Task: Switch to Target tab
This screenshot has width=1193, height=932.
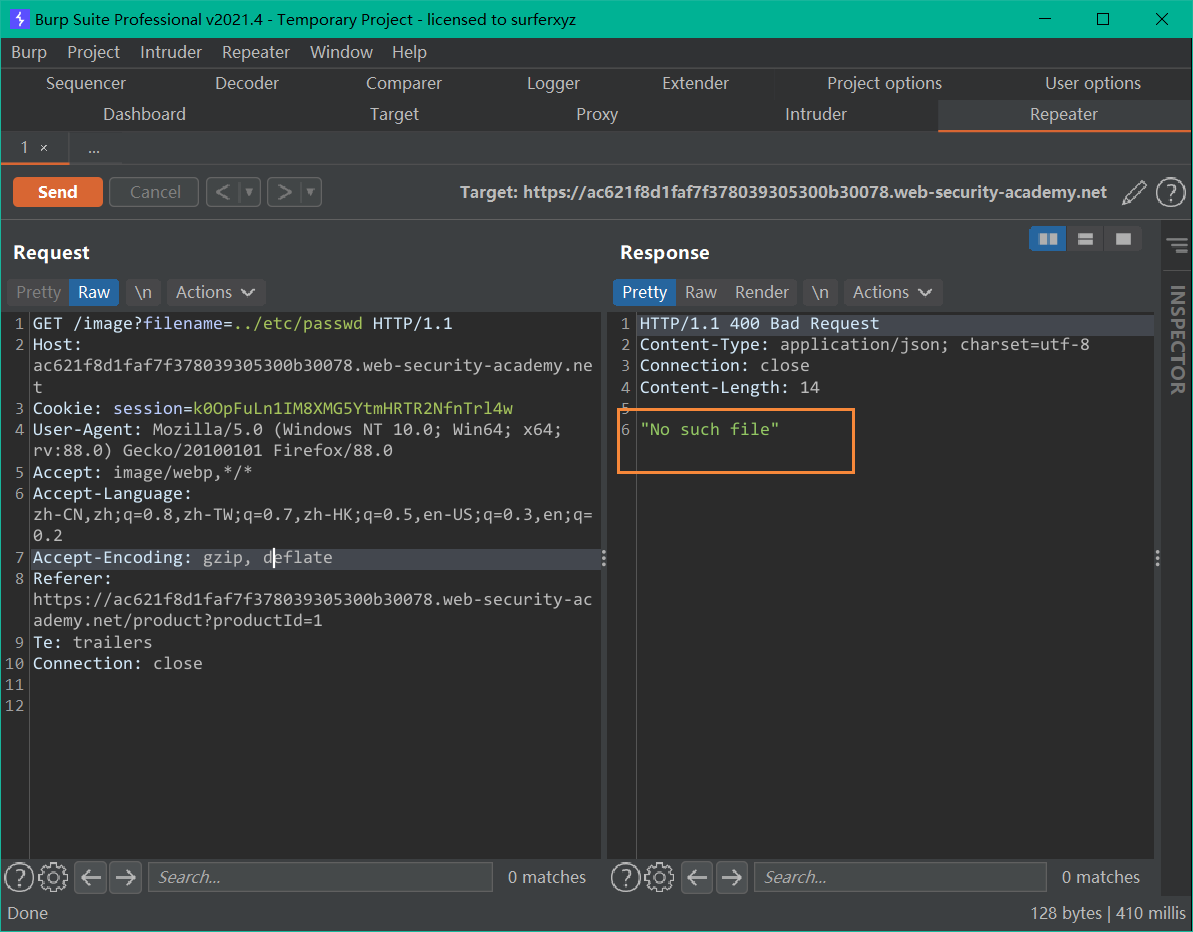Action: (x=394, y=115)
